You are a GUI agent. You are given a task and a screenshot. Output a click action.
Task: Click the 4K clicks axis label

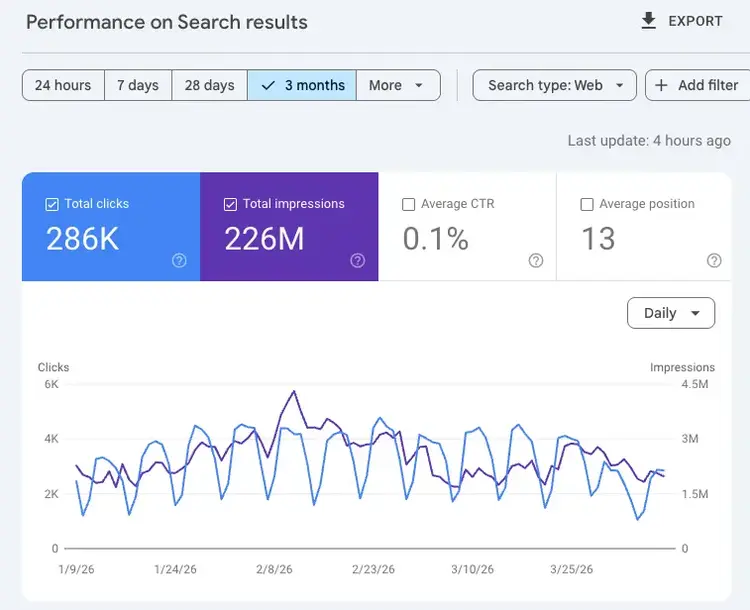click(51, 439)
